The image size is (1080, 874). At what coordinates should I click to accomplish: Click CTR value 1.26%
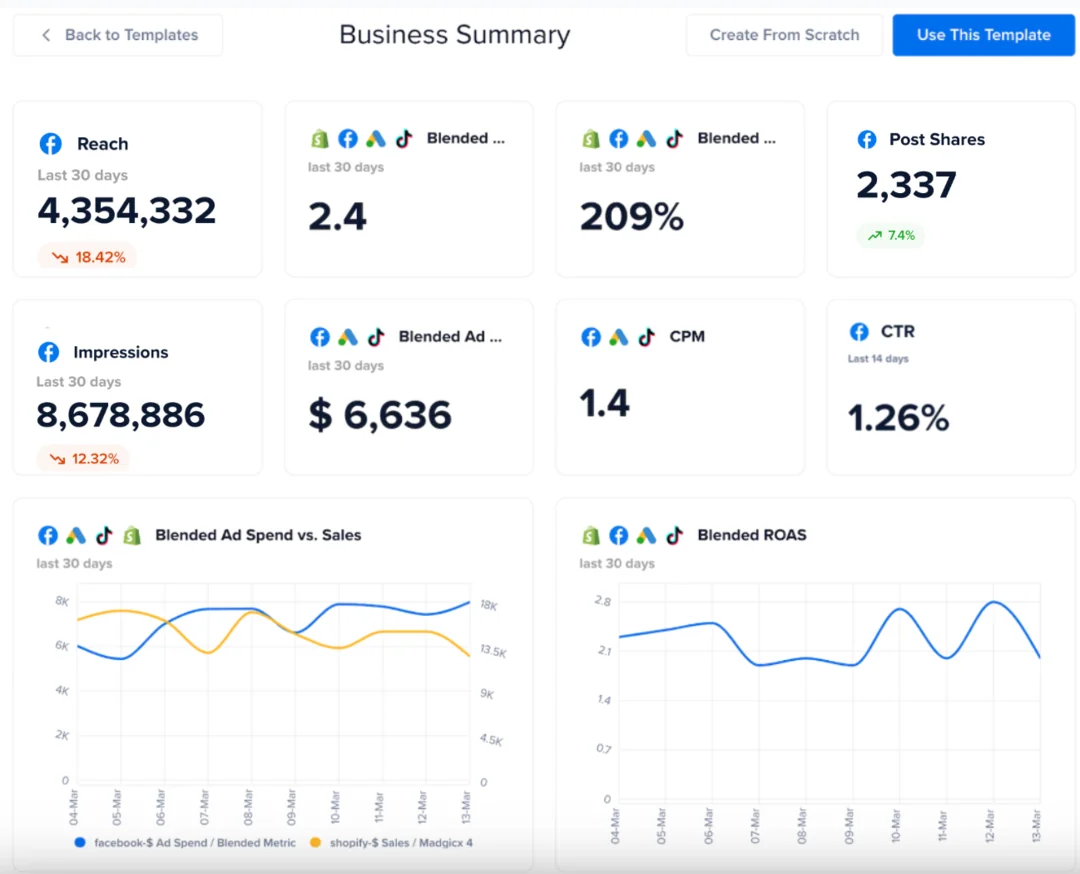[898, 418]
